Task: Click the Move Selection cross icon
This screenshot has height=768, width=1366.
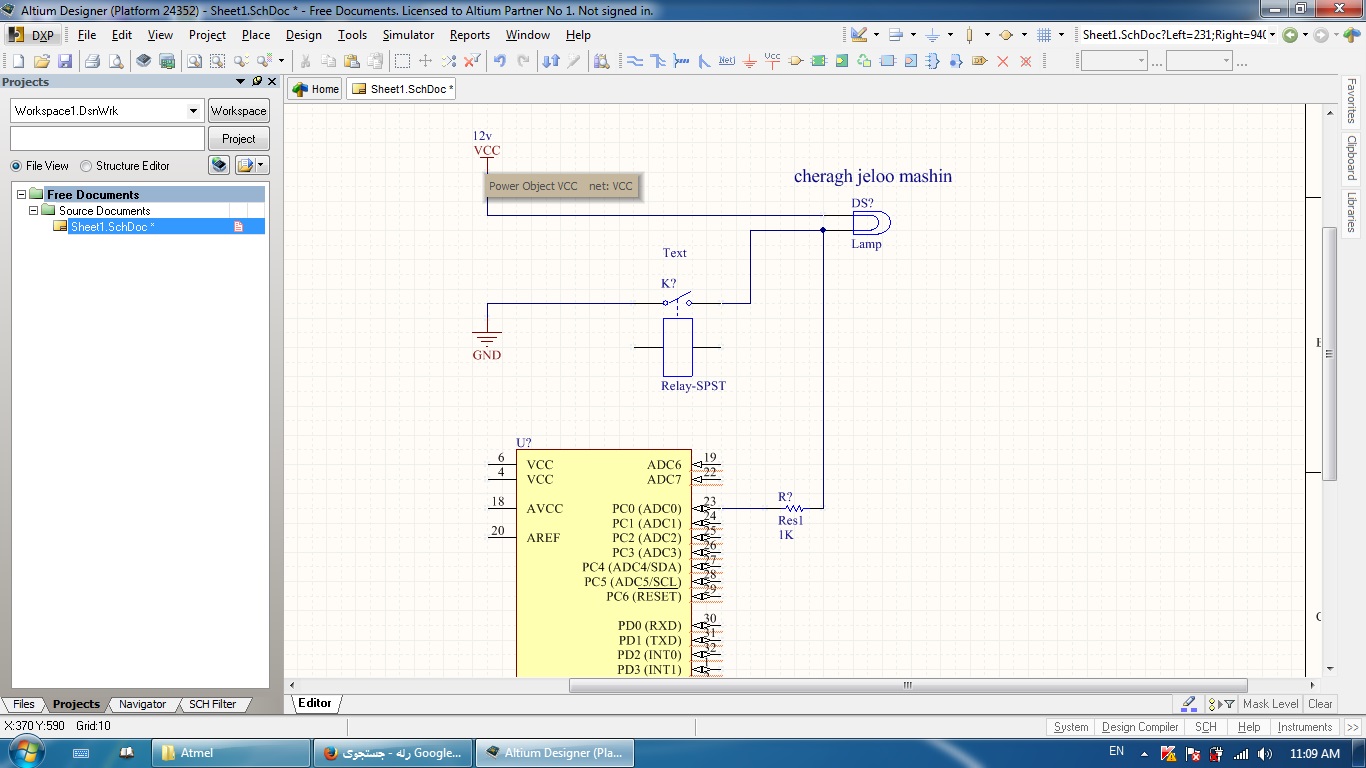Action: [x=425, y=61]
